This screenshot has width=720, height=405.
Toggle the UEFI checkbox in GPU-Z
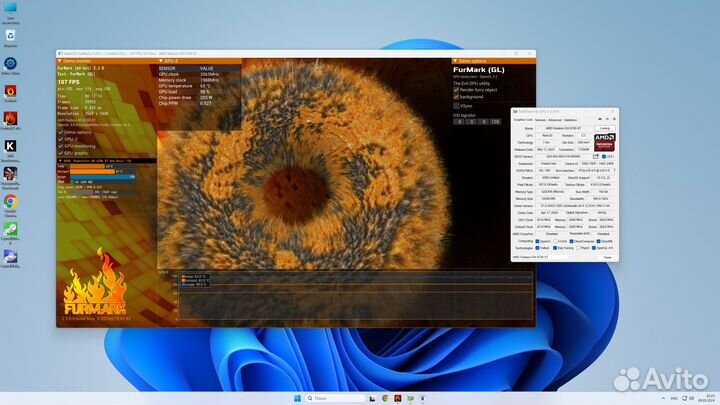point(604,157)
